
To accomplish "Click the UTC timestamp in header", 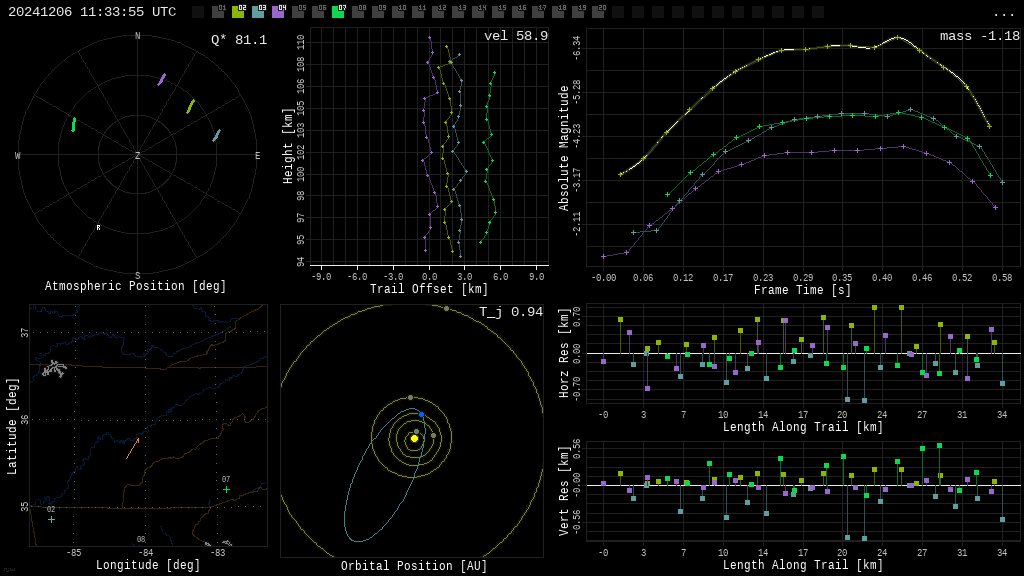I will tap(92, 12).
